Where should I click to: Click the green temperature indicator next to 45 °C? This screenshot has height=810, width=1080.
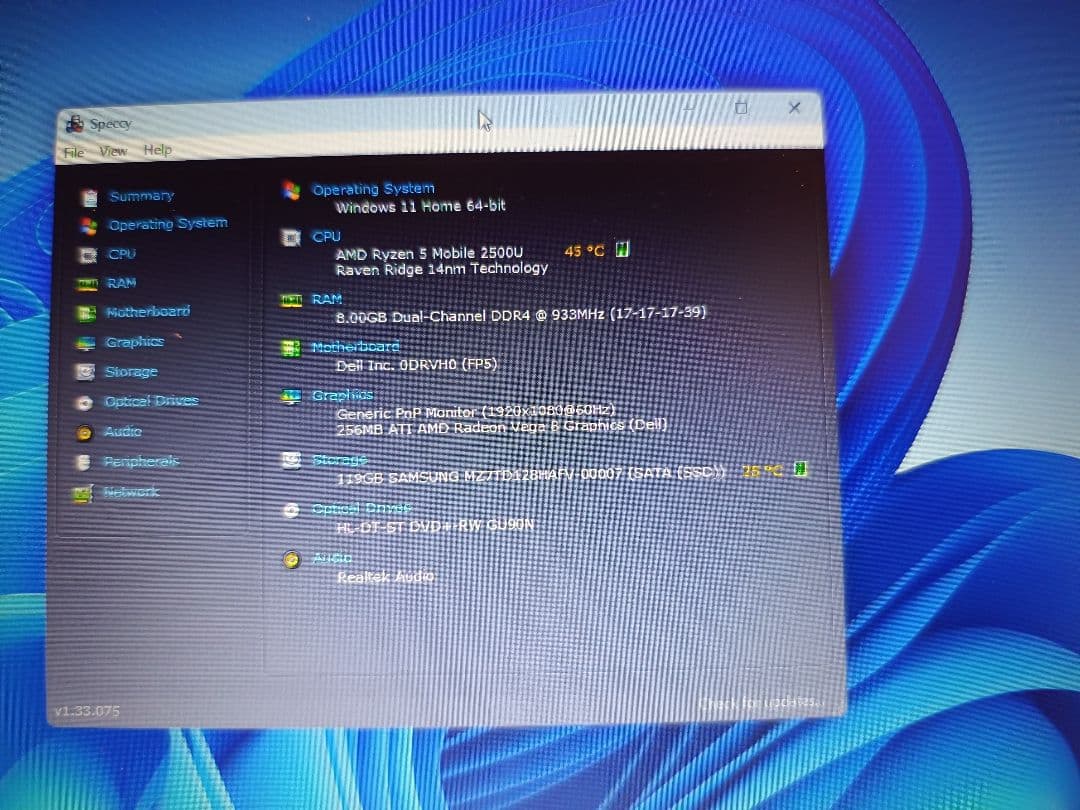[x=622, y=249]
